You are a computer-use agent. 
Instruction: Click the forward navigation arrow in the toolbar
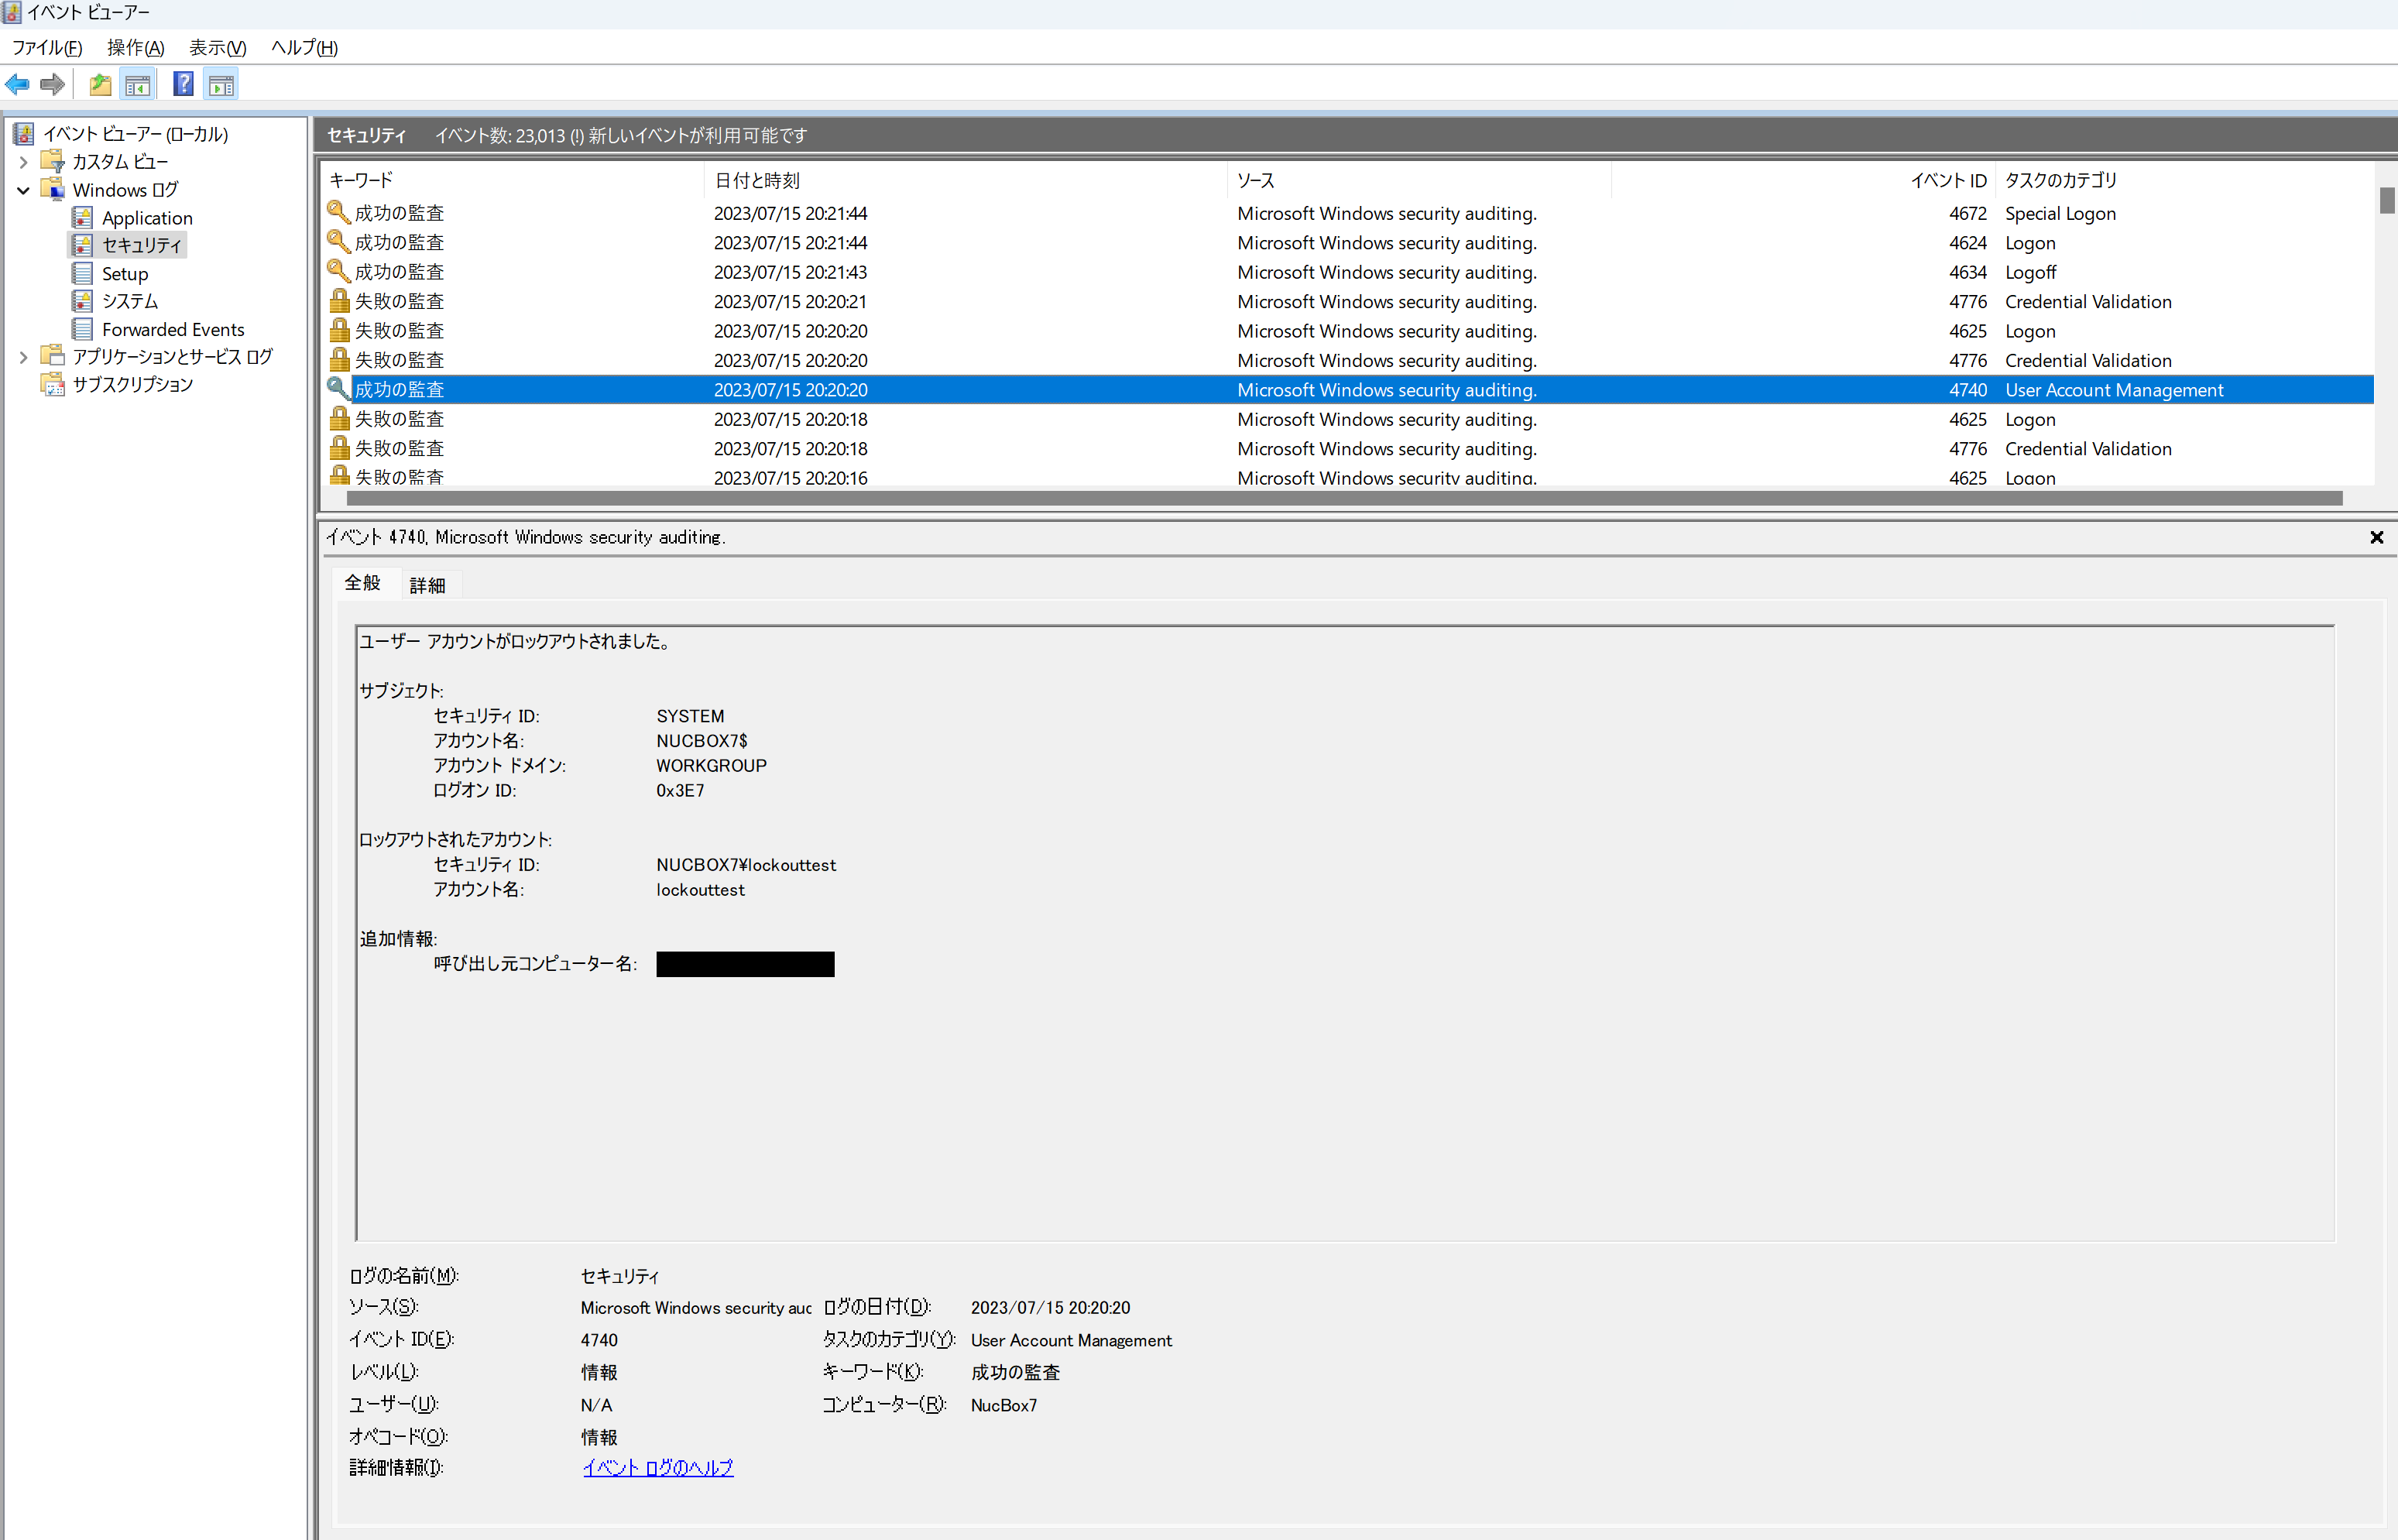[52, 84]
